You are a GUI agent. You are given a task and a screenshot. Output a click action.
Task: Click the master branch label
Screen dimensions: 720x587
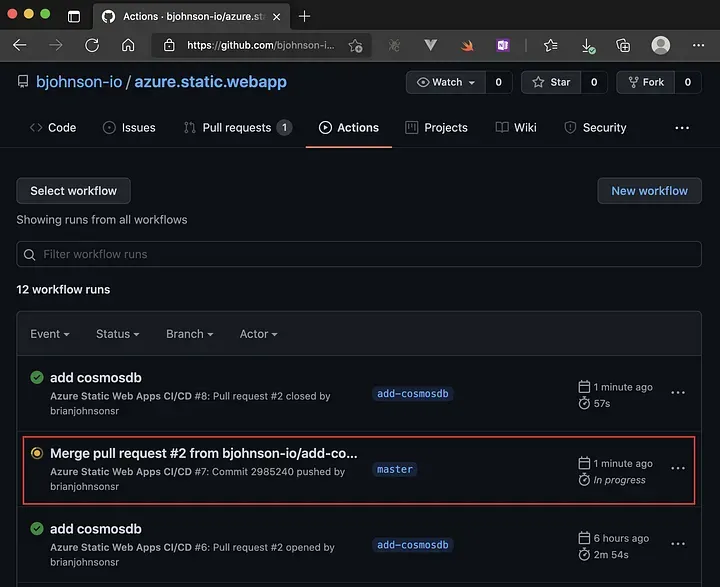(395, 469)
